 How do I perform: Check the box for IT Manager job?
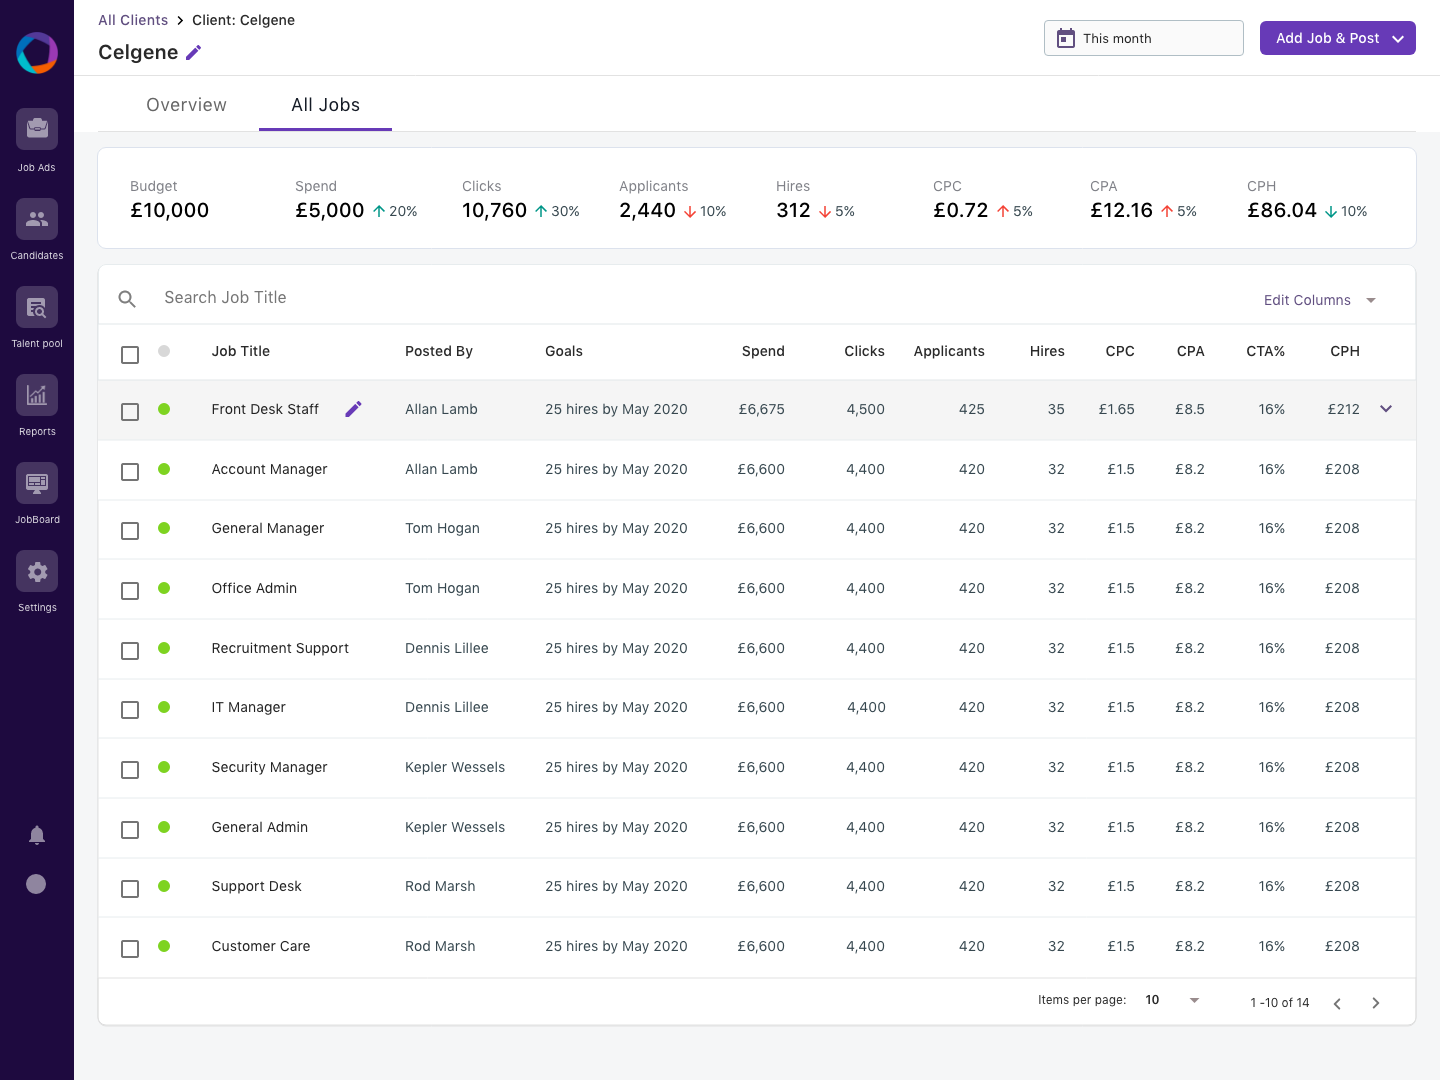click(130, 710)
